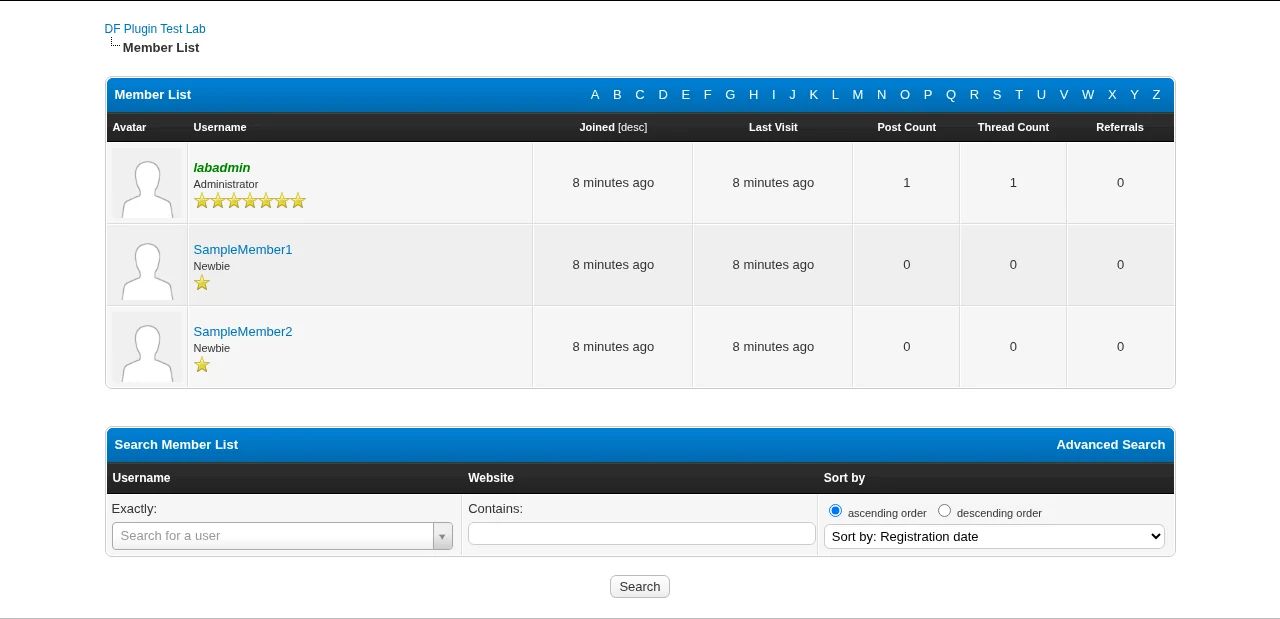Viewport: 1280px width, 619px height.
Task: Click Newbie title under SampleMember1
Action: (212, 266)
